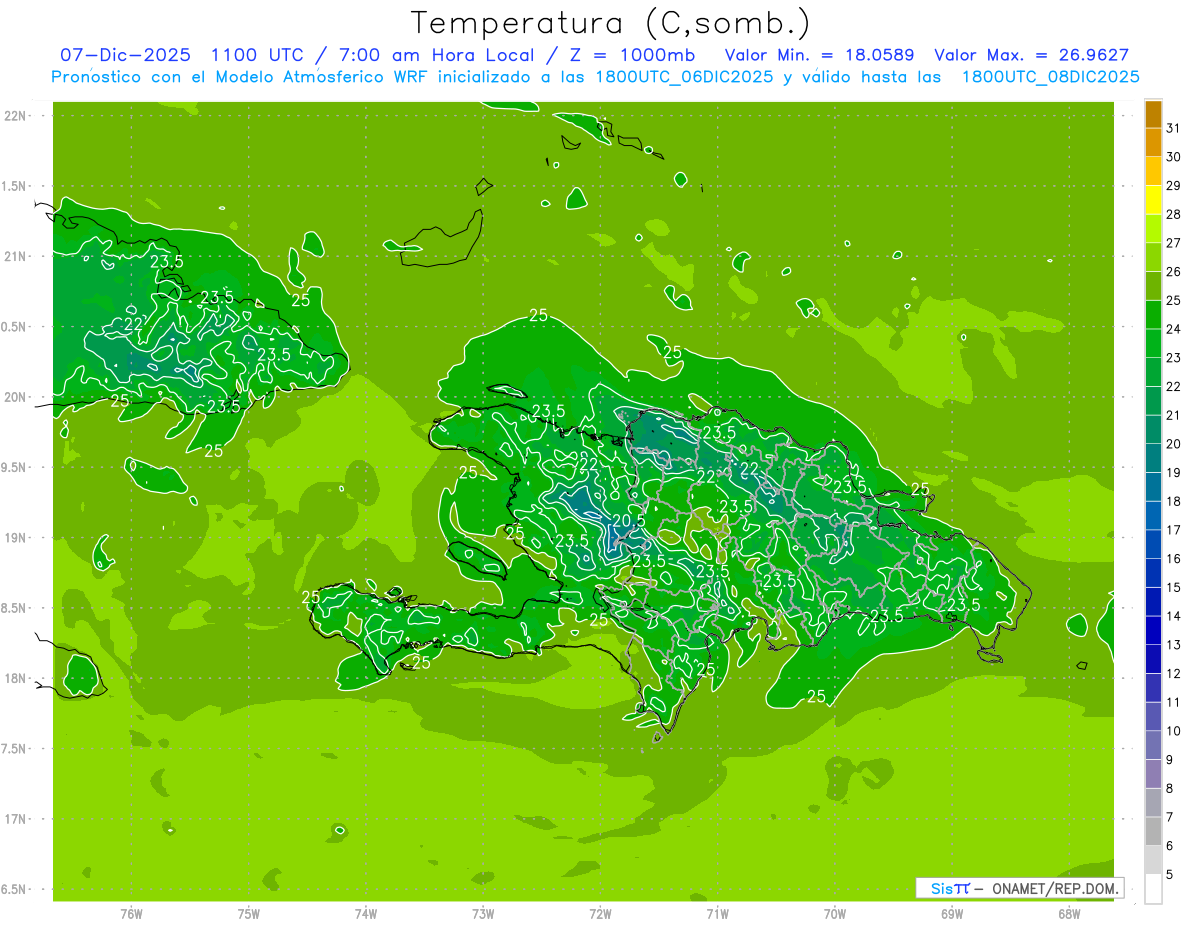Click the '71W' longitude axis label
The width and height of the screenshot is (1200, 927).
(717, 913)
